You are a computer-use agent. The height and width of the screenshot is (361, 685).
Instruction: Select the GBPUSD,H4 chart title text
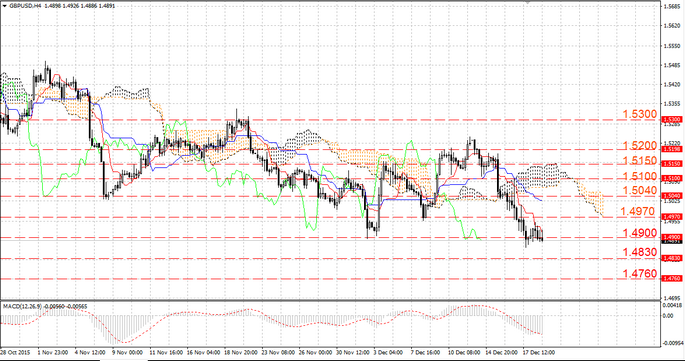(24, 6)
